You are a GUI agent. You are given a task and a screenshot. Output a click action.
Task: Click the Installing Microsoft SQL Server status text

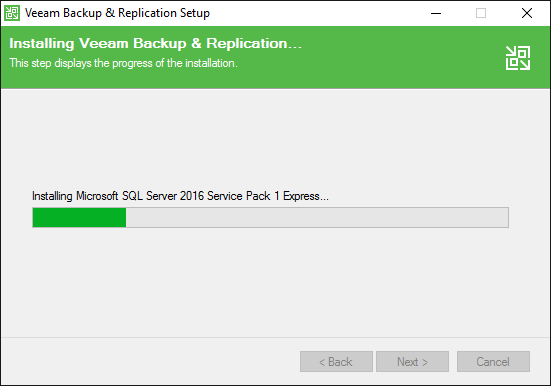coord(180,196)
